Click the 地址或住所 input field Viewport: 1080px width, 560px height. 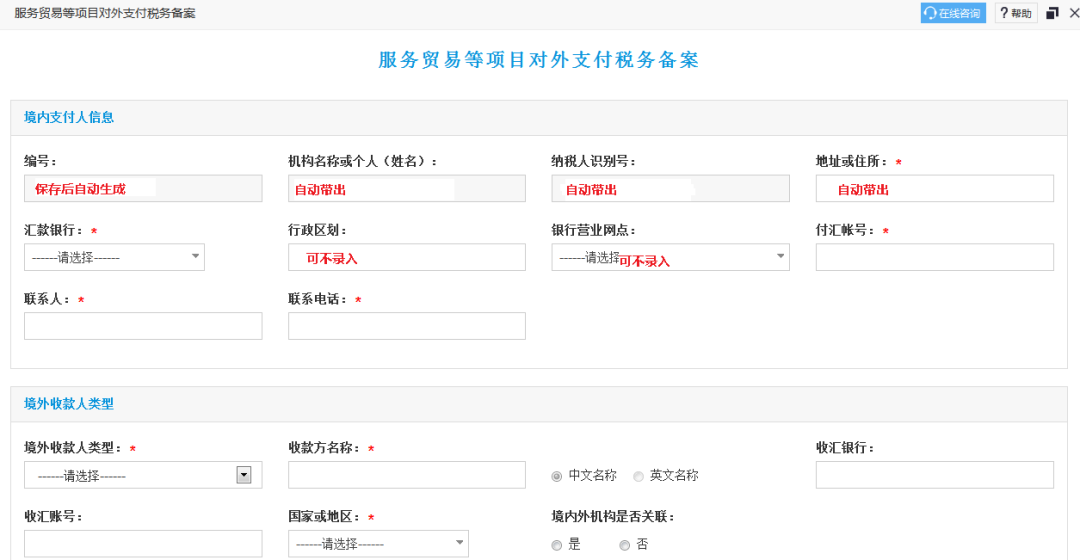[x=935, y=189]
